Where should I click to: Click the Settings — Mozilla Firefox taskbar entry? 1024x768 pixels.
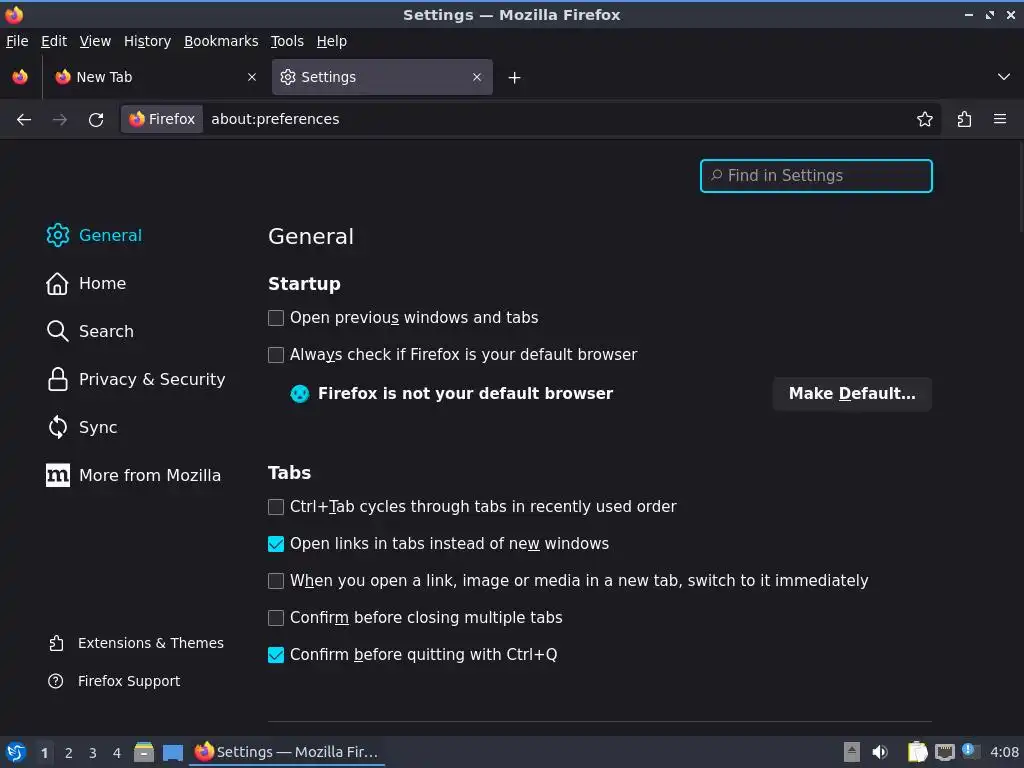(287, 752)
